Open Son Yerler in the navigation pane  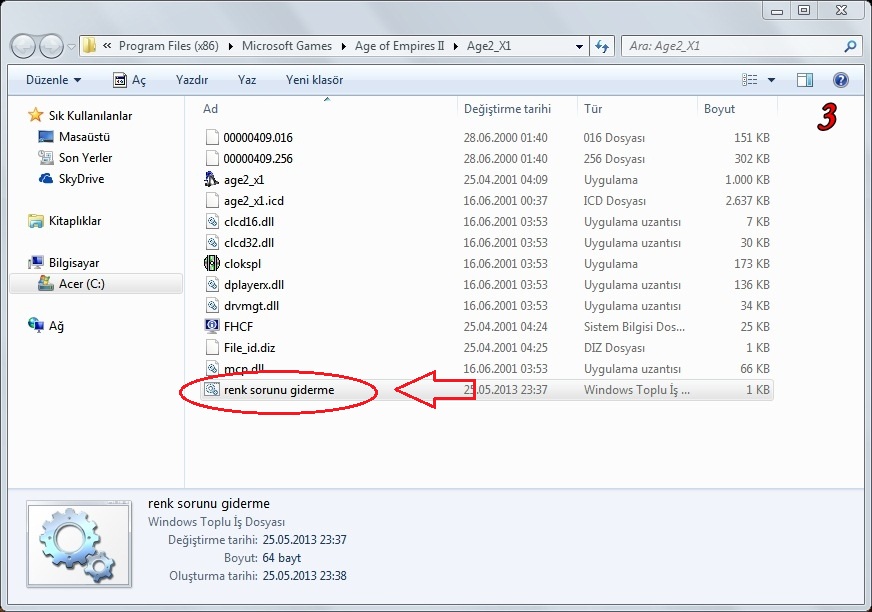[85, 158]
